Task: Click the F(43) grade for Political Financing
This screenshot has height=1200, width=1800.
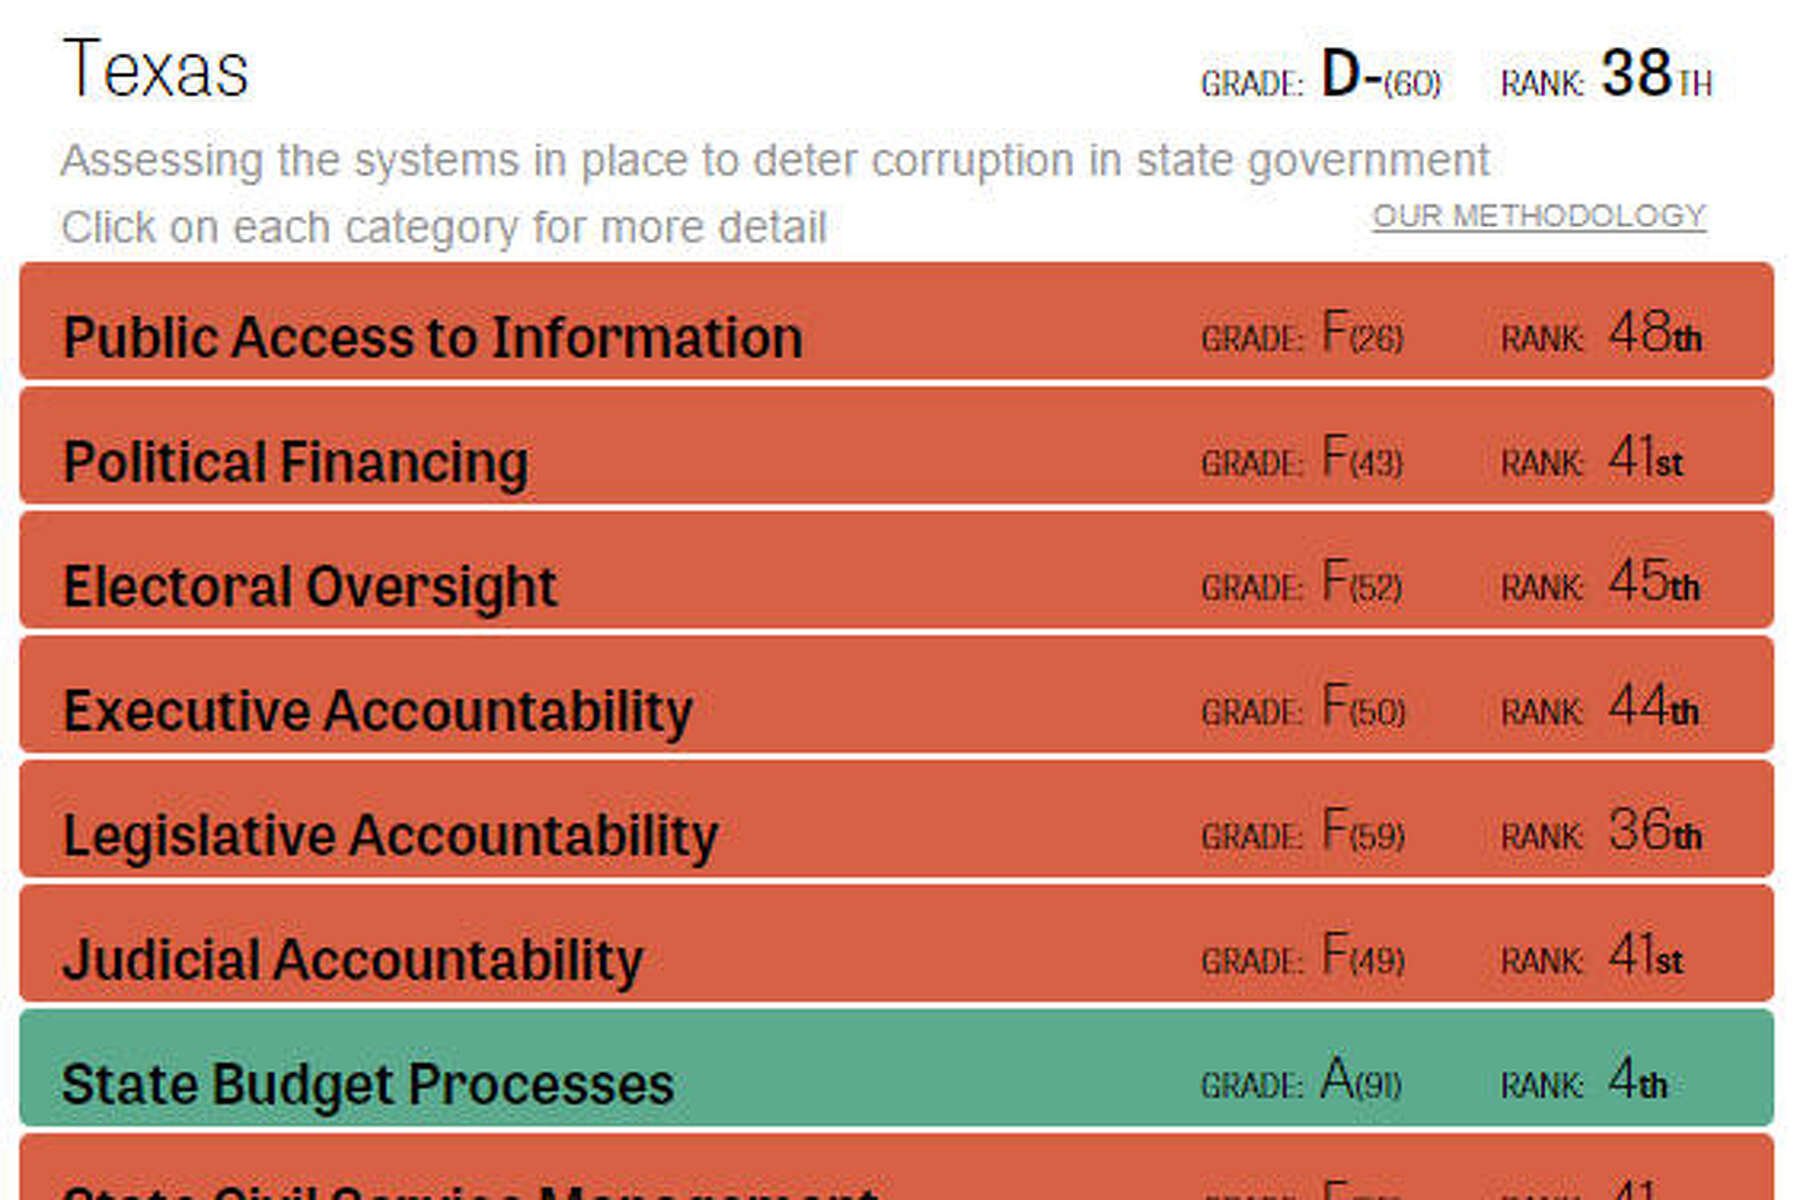Action: click(x=1362, y=458)
